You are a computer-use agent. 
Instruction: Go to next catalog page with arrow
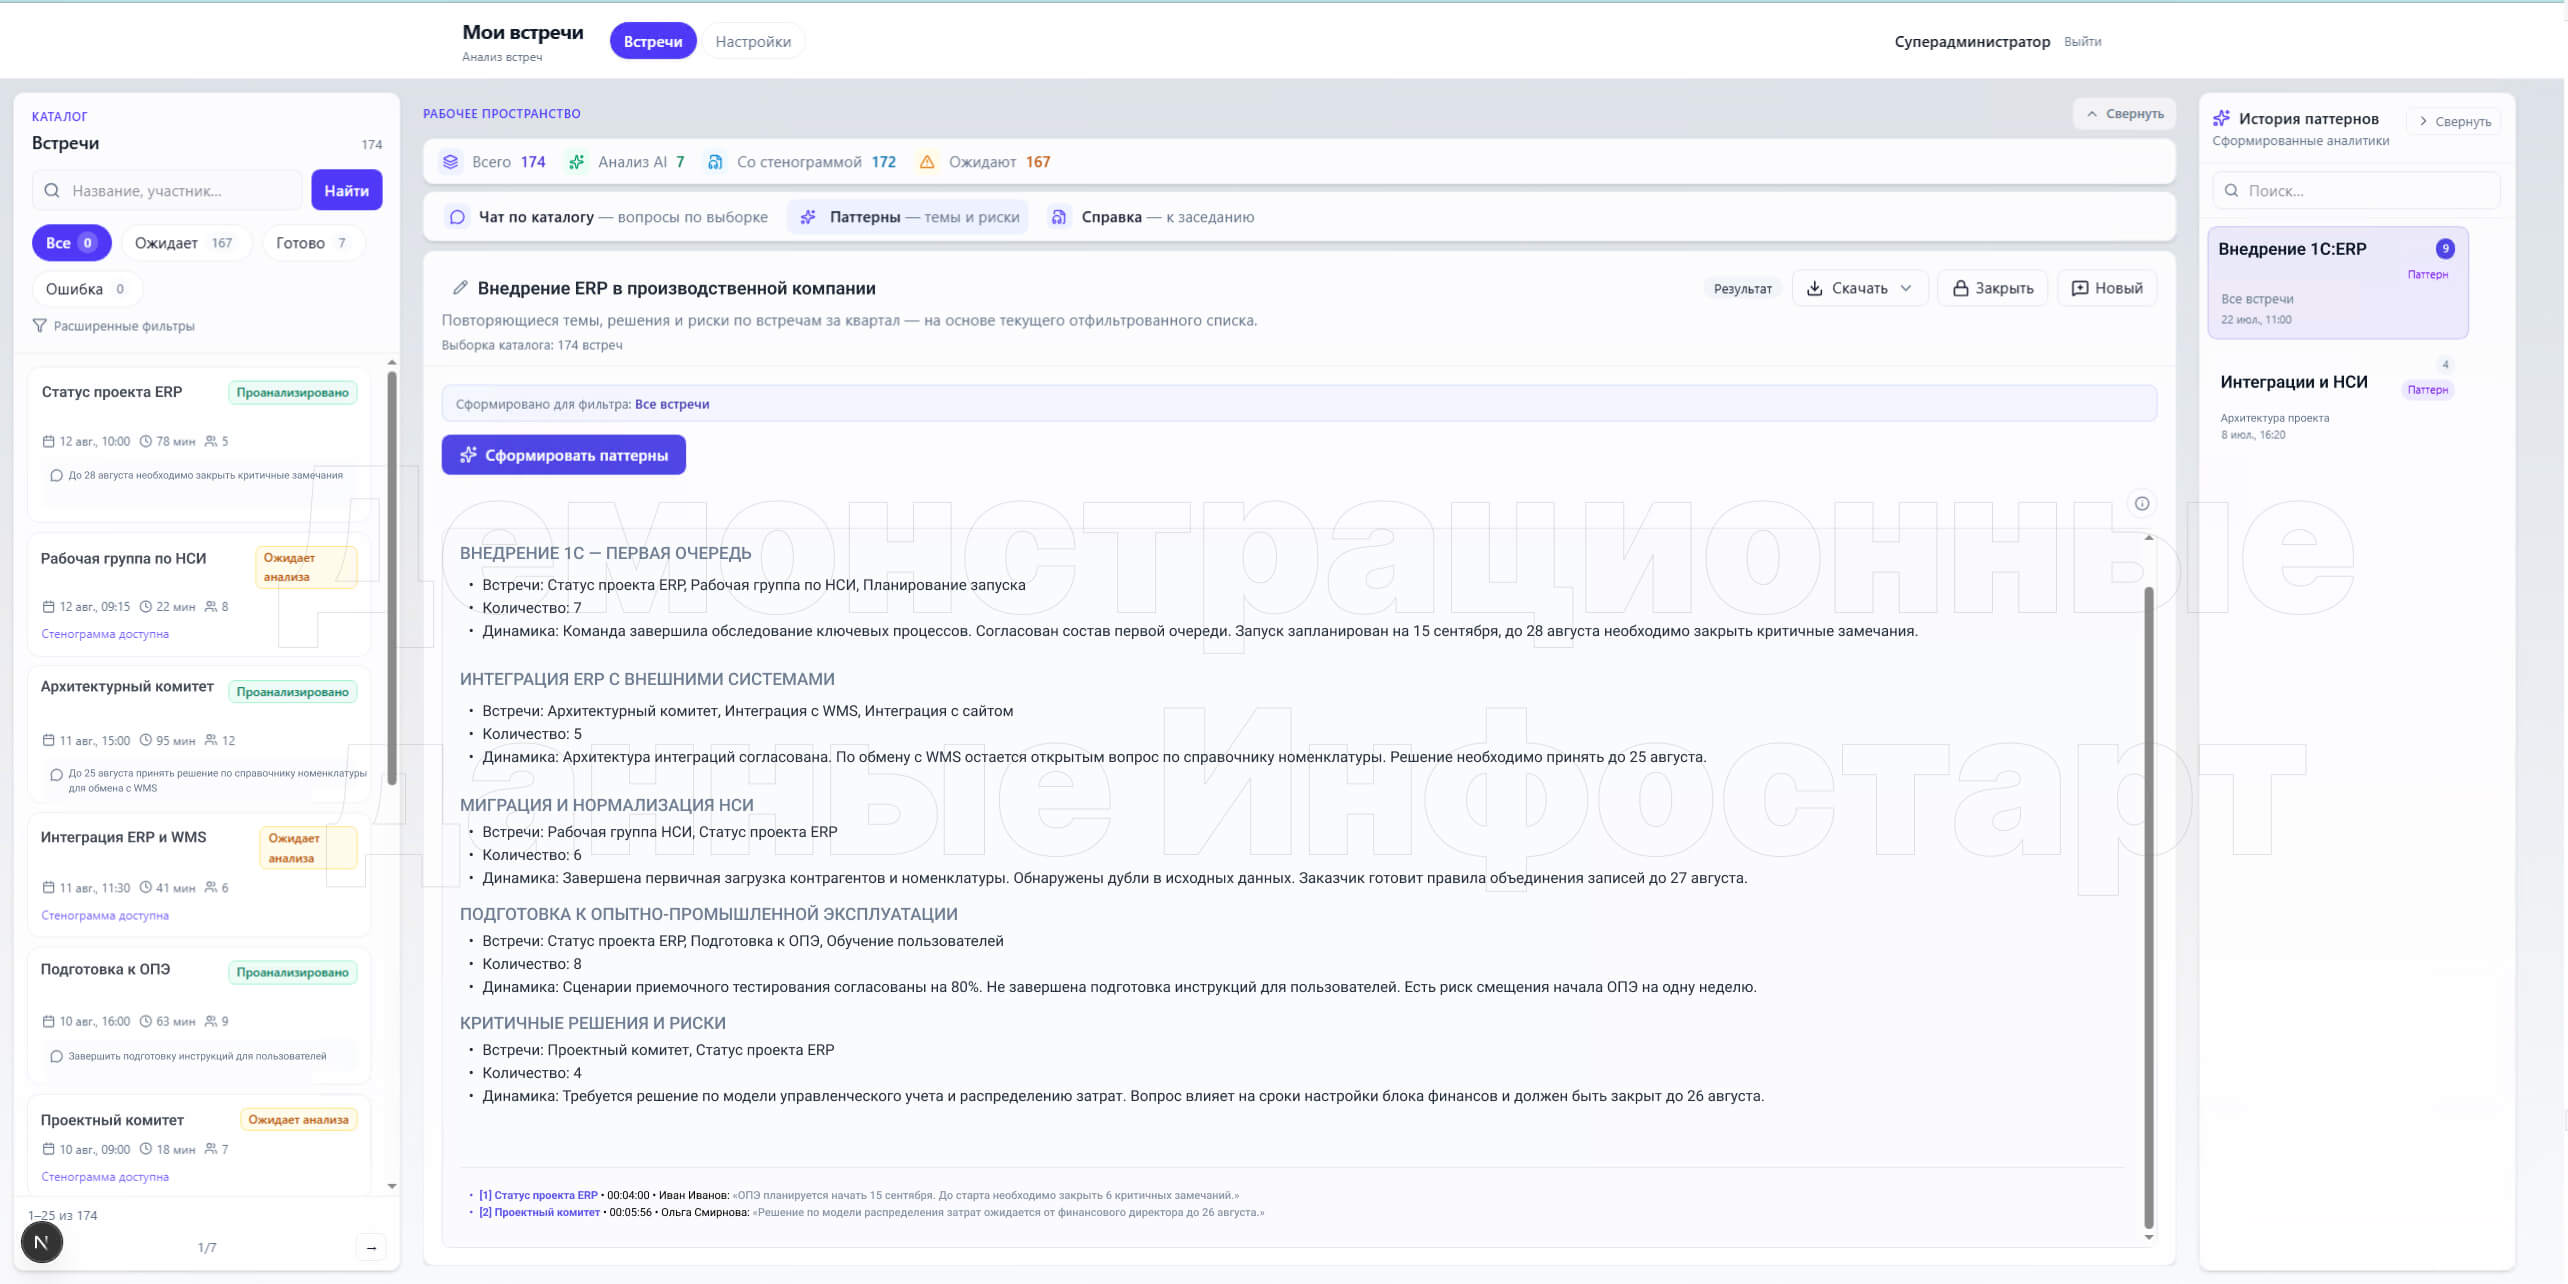tap(371, 1247)
